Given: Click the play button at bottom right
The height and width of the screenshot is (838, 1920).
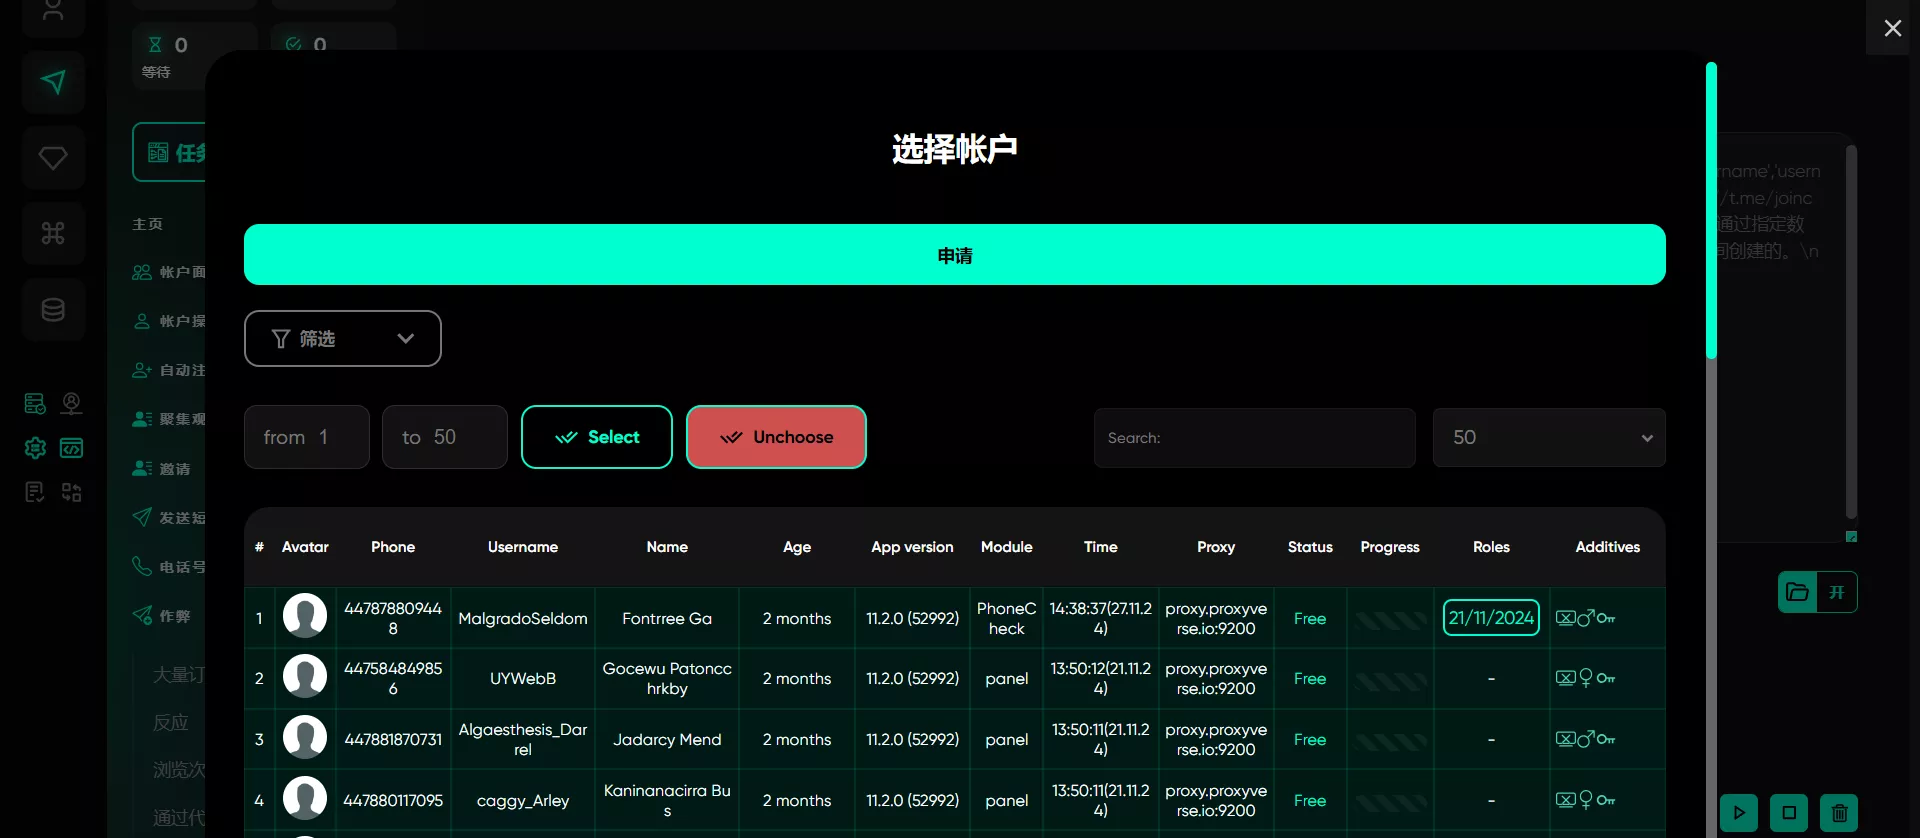Looking at the screenshot, I should tap(1739, 813).
